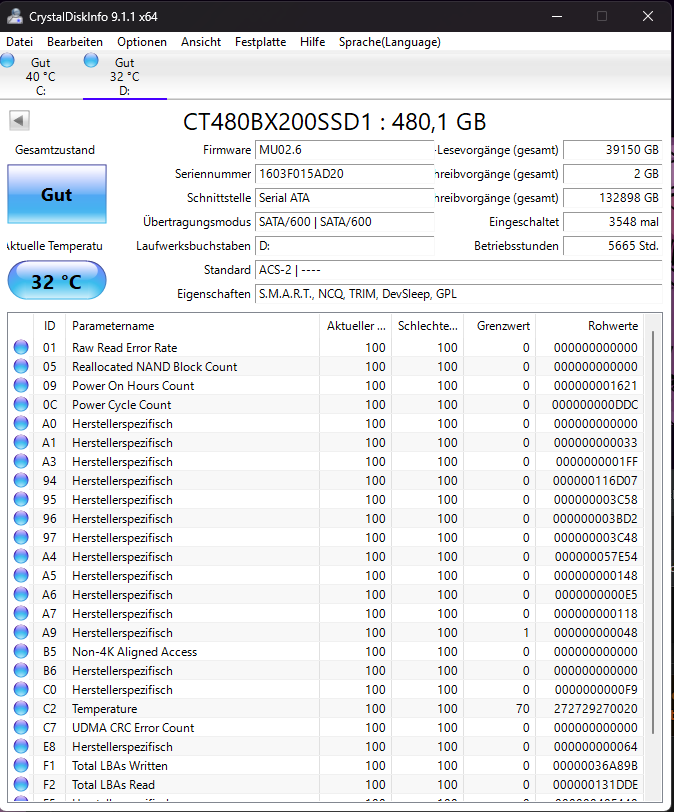Click the Firmware field MU02.6
This screenshot has width=674, height=812.
click(x=344, y=150)
